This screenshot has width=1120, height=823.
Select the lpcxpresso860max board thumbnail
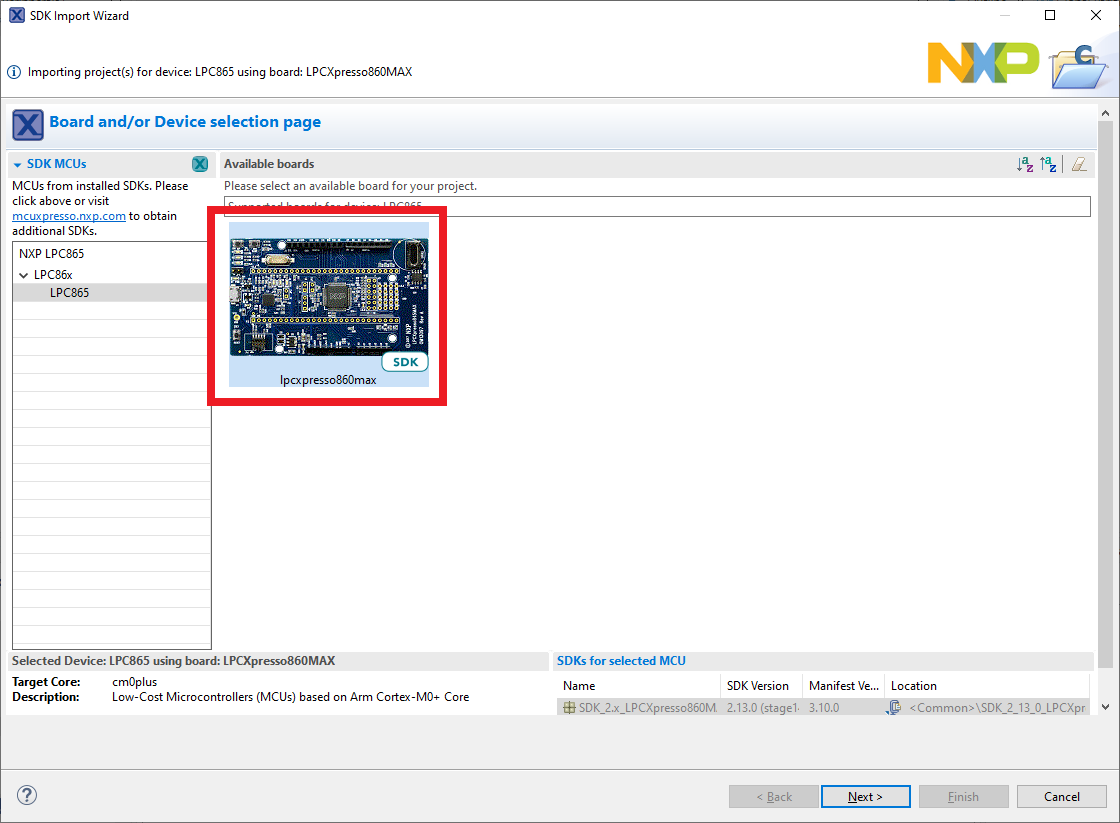(x=329, y=300)
